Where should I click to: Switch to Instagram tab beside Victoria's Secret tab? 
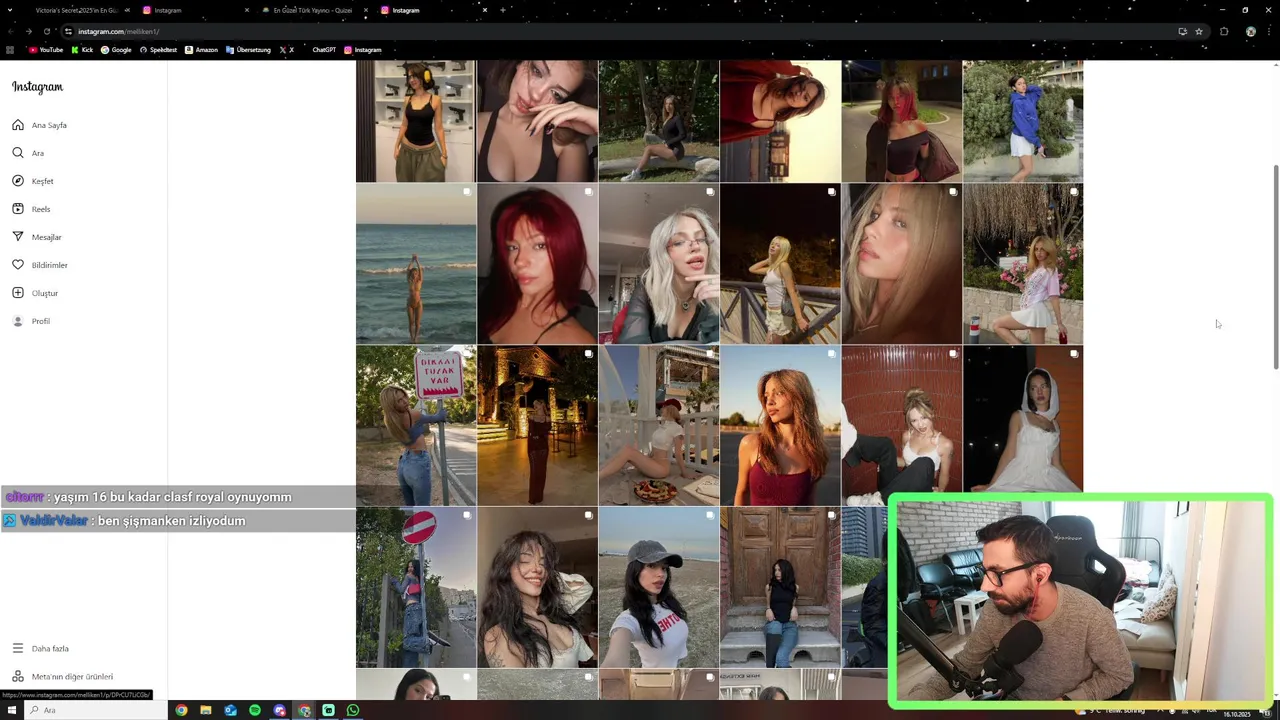(x=195, y=10)
